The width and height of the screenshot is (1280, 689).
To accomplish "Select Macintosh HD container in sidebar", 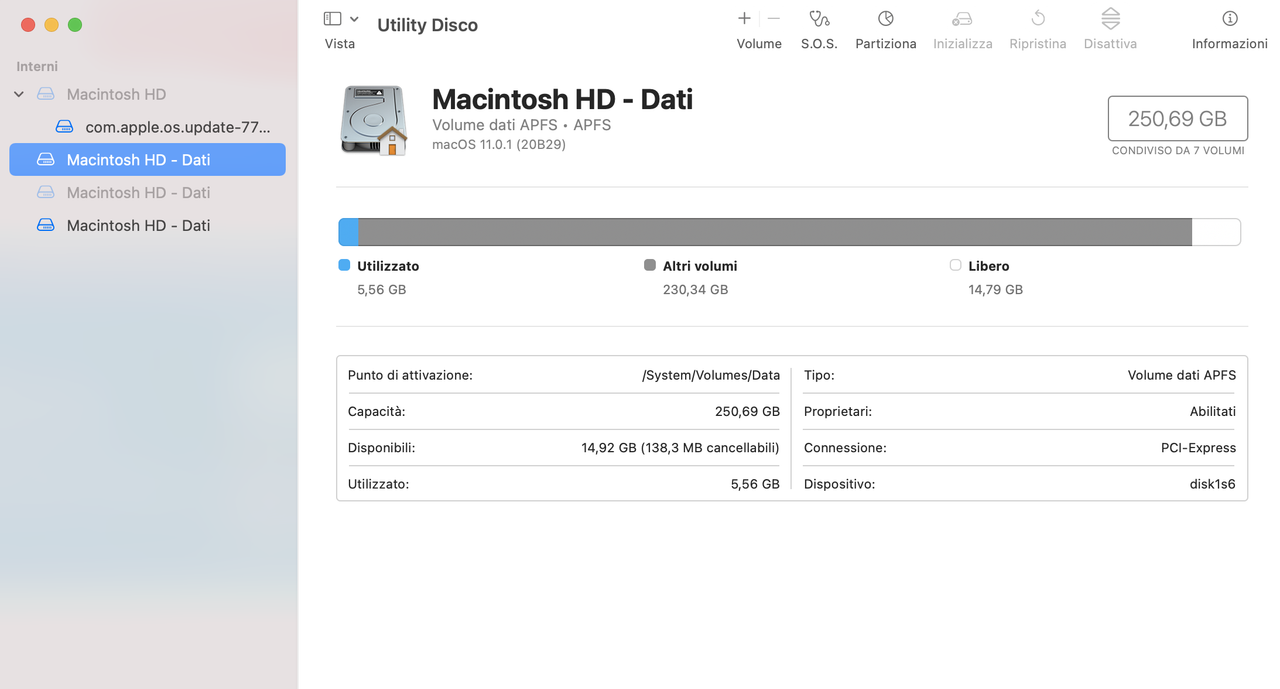I will [147, 94].
